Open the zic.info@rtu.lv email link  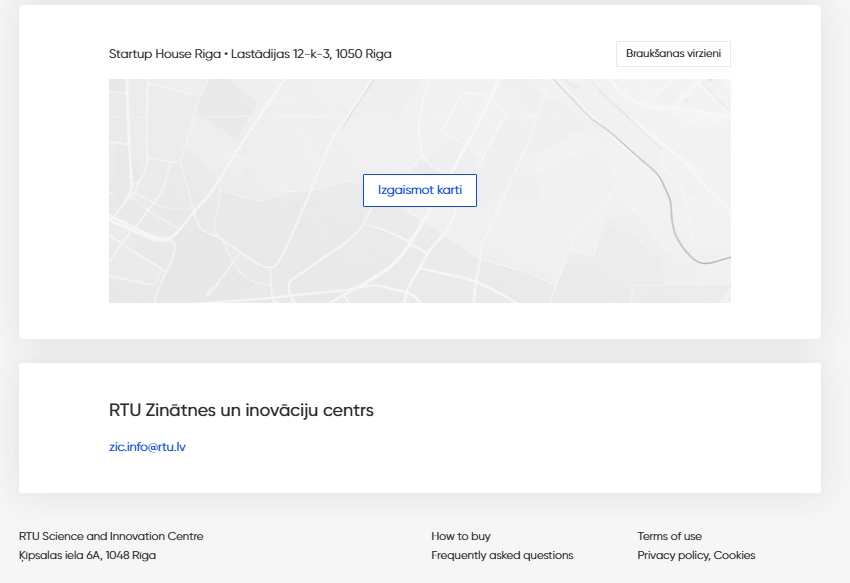tap(147, 447)
